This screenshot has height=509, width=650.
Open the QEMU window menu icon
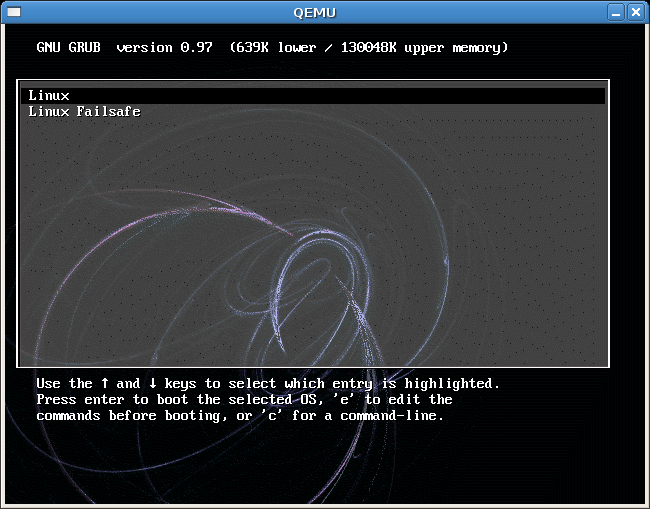point(14,12)
